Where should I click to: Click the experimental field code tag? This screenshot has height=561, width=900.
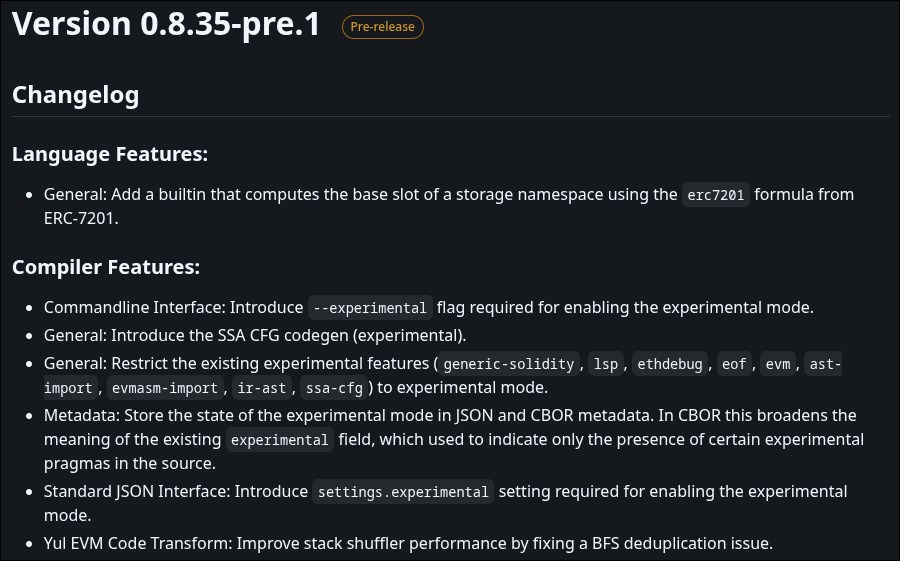pos(280,440)
